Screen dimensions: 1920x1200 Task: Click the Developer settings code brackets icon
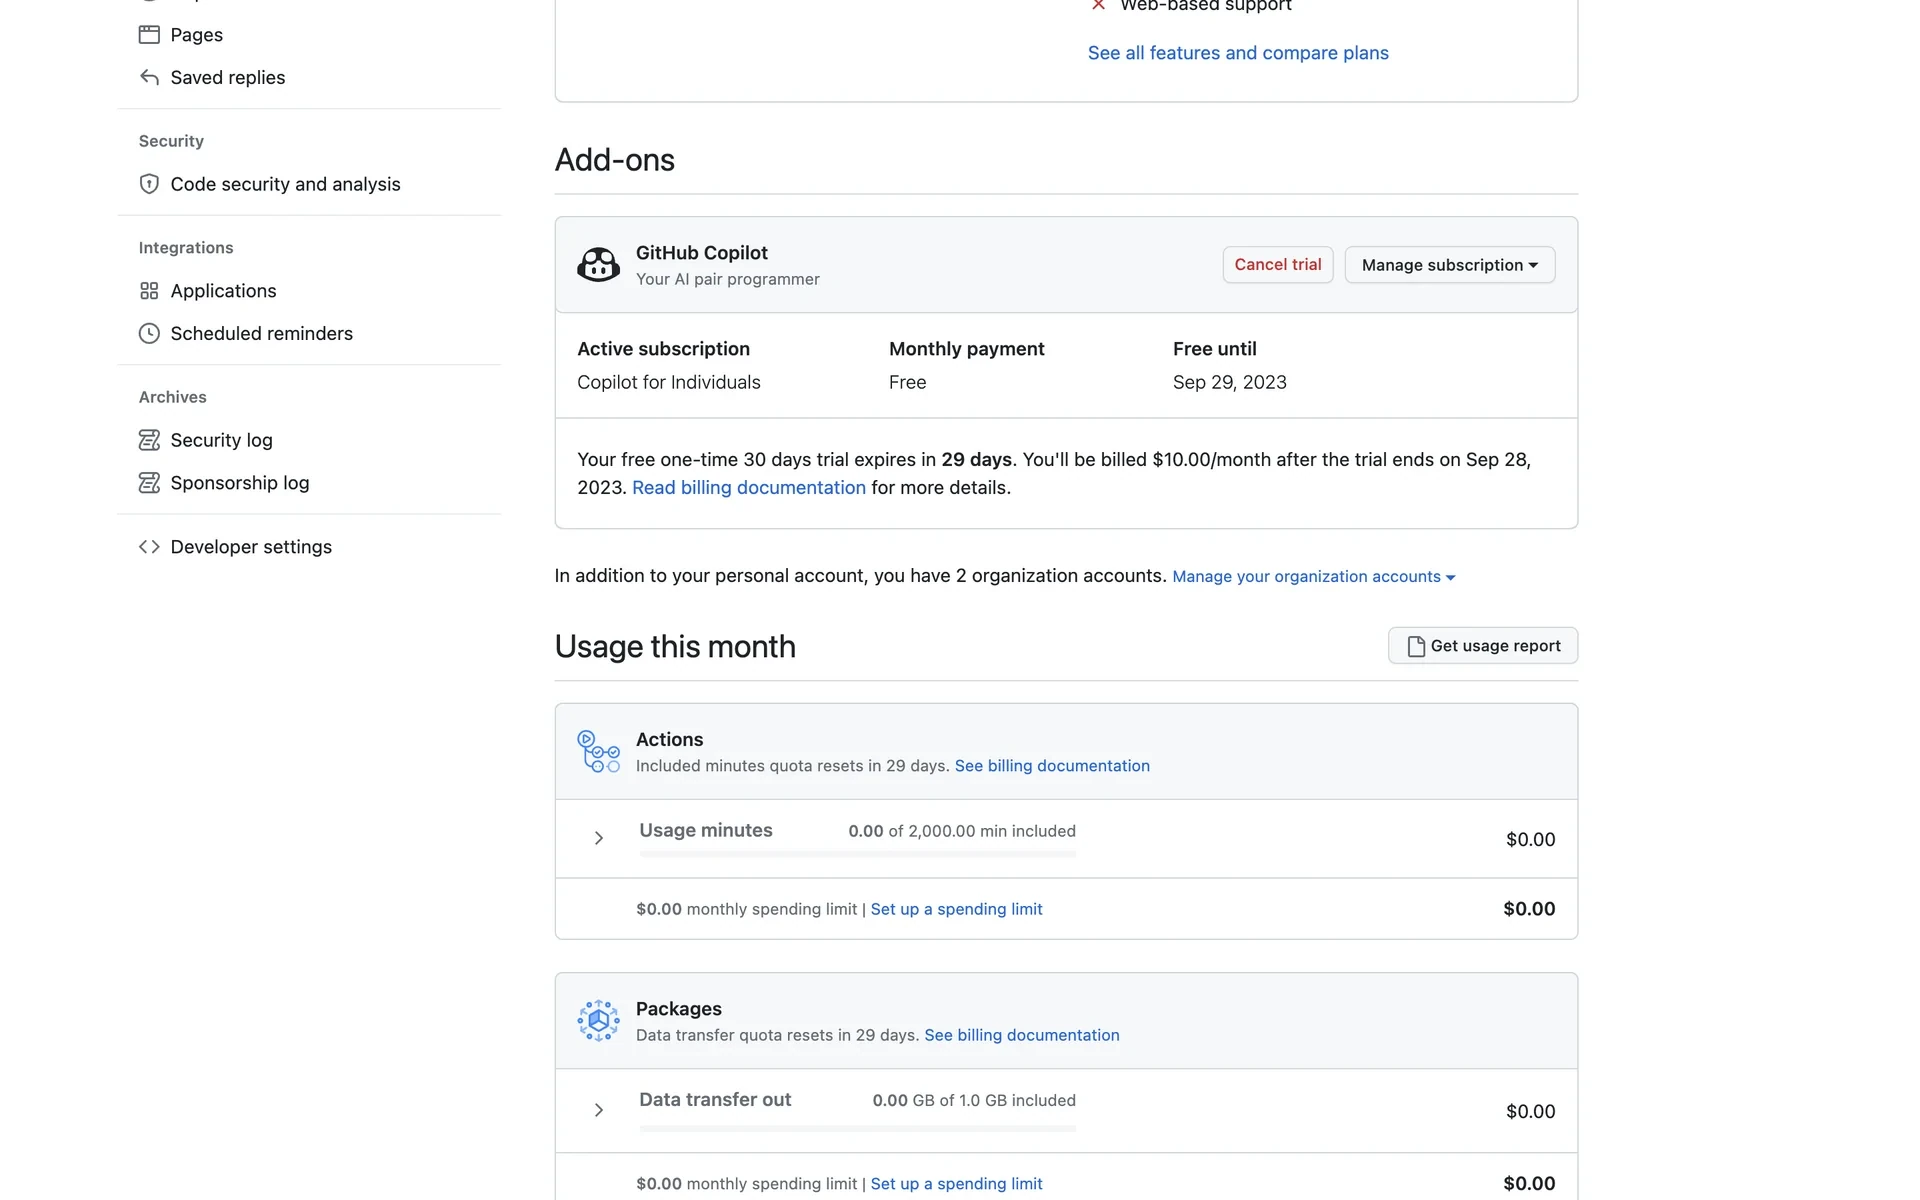pos(149,547)
